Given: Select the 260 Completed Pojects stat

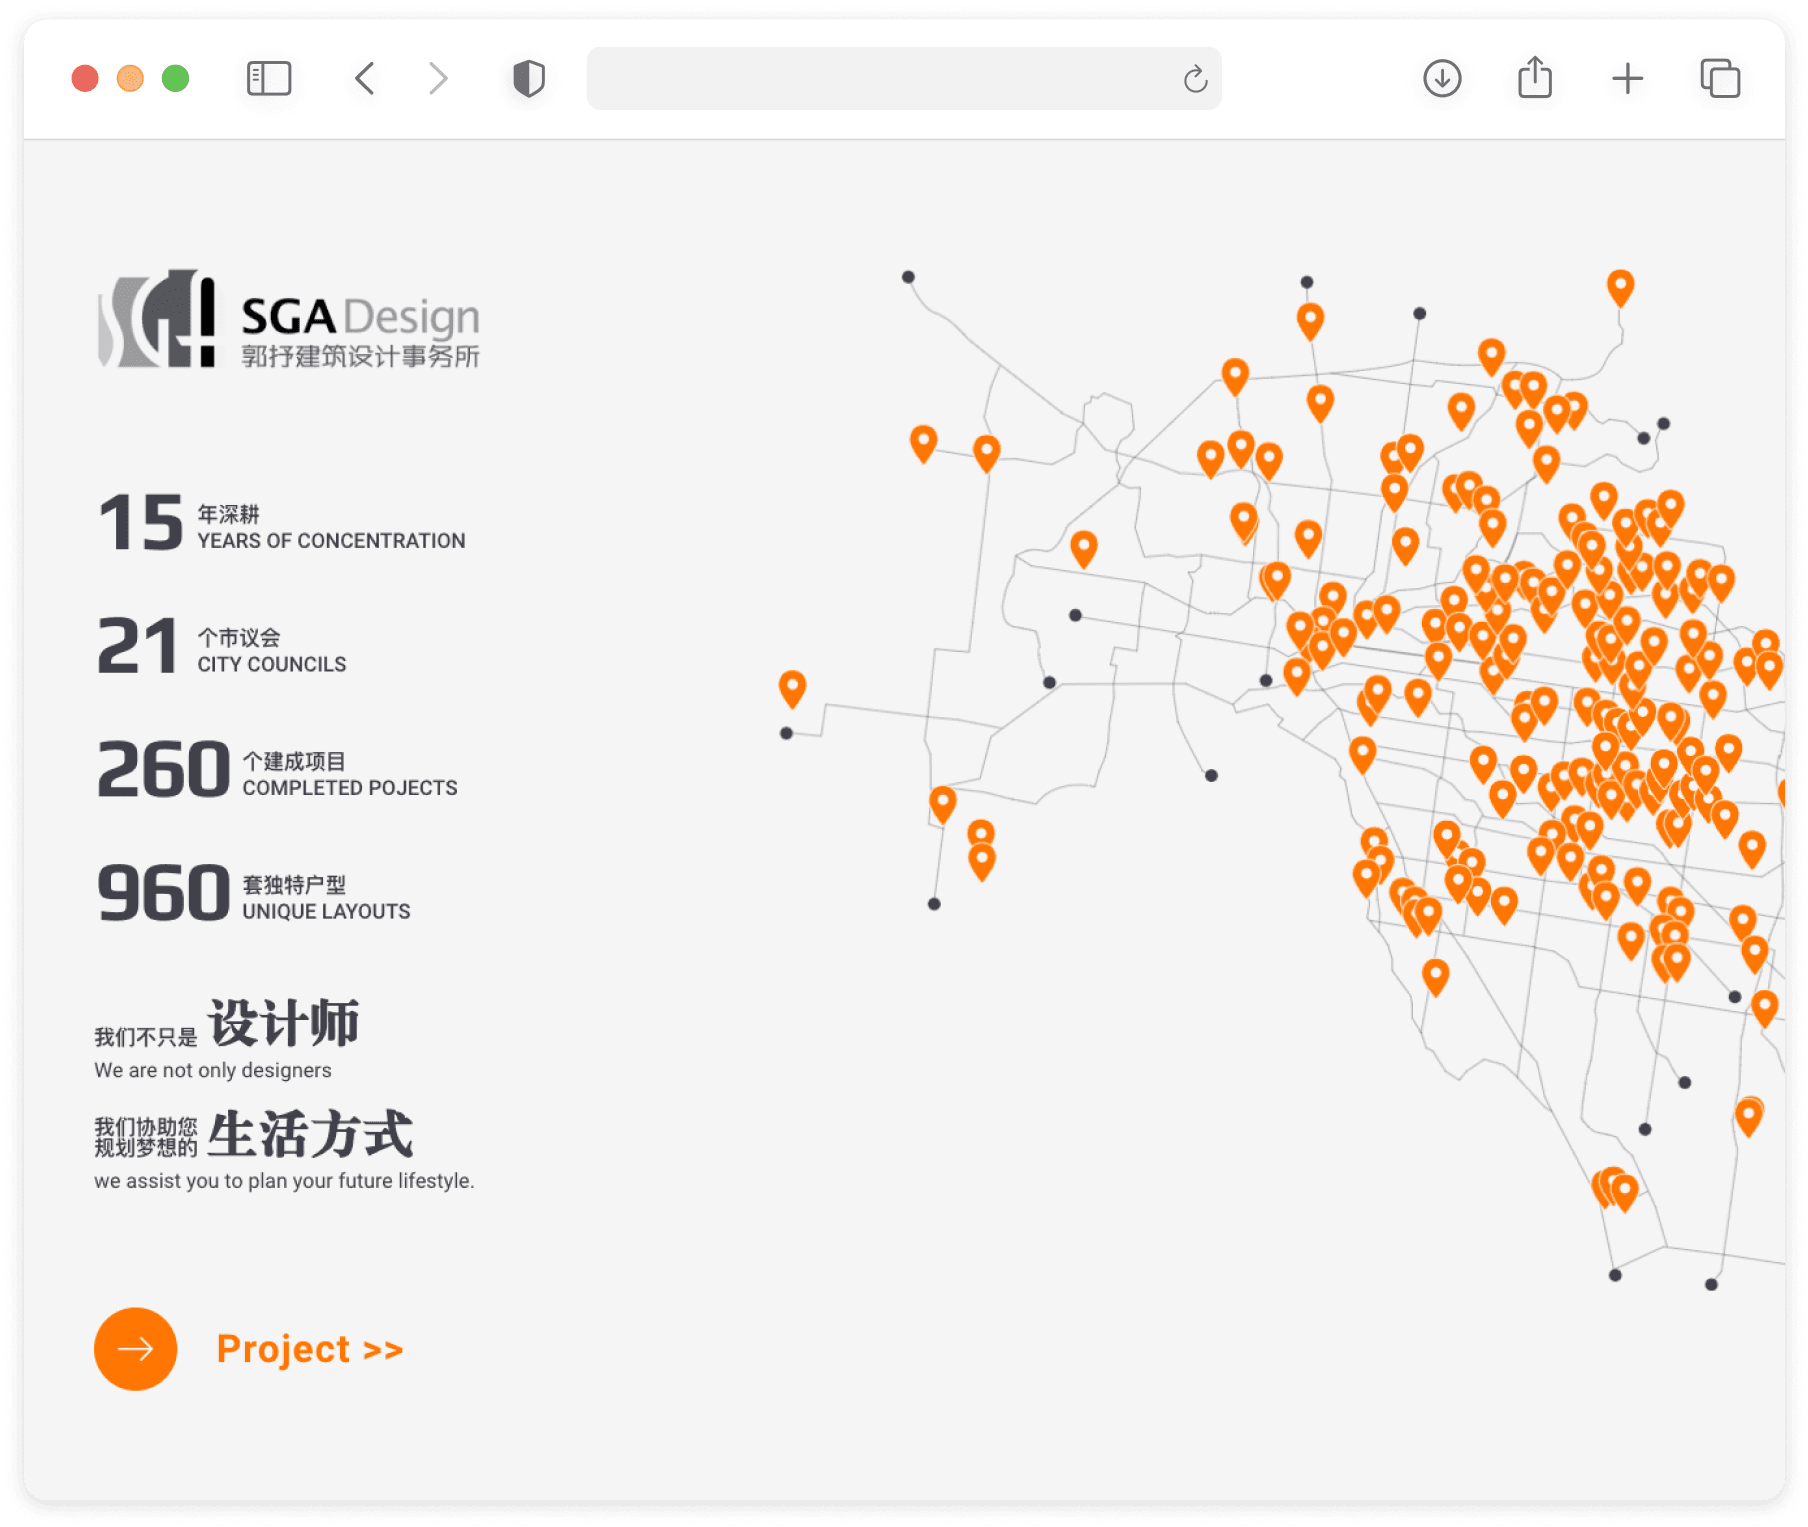Looking at the screenshot, I should pyautogui.click(x=278, y=771).
